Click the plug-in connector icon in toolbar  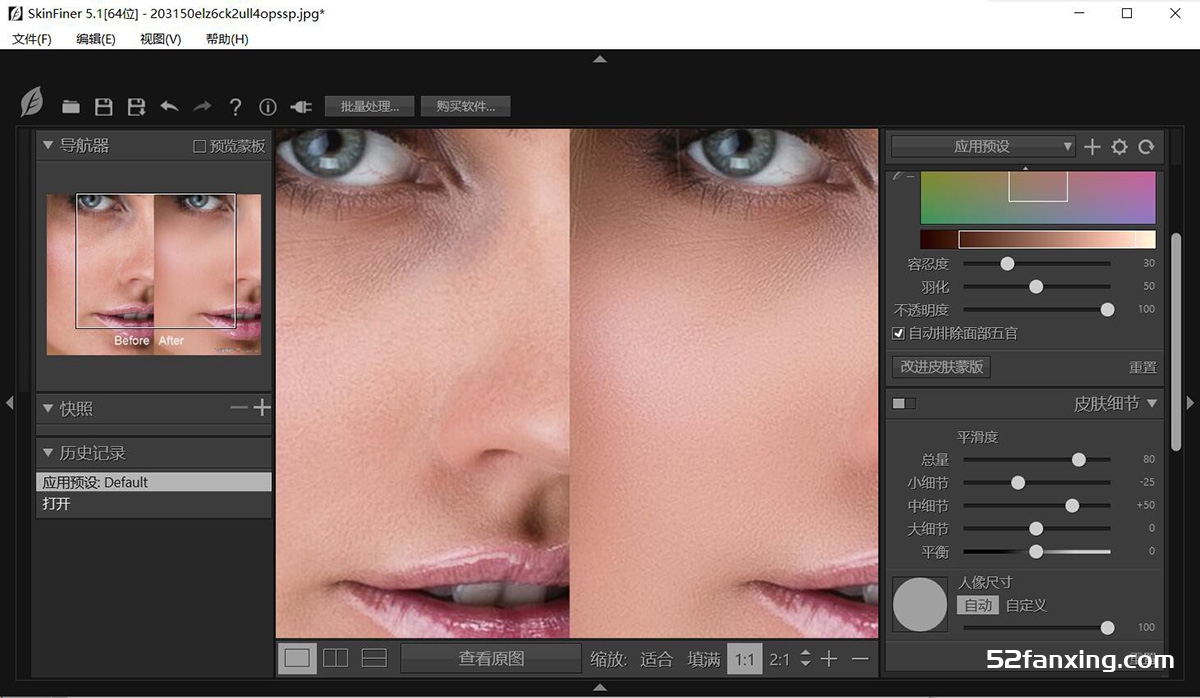click(x=301, y=107)
